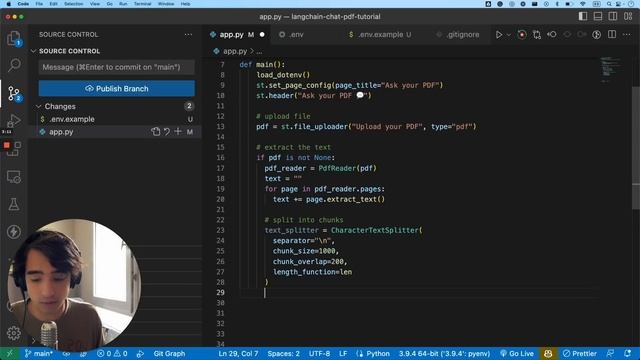Open the Remote Explorer view
The width and height of the screenshot is (640, 360).
point(14,177)
